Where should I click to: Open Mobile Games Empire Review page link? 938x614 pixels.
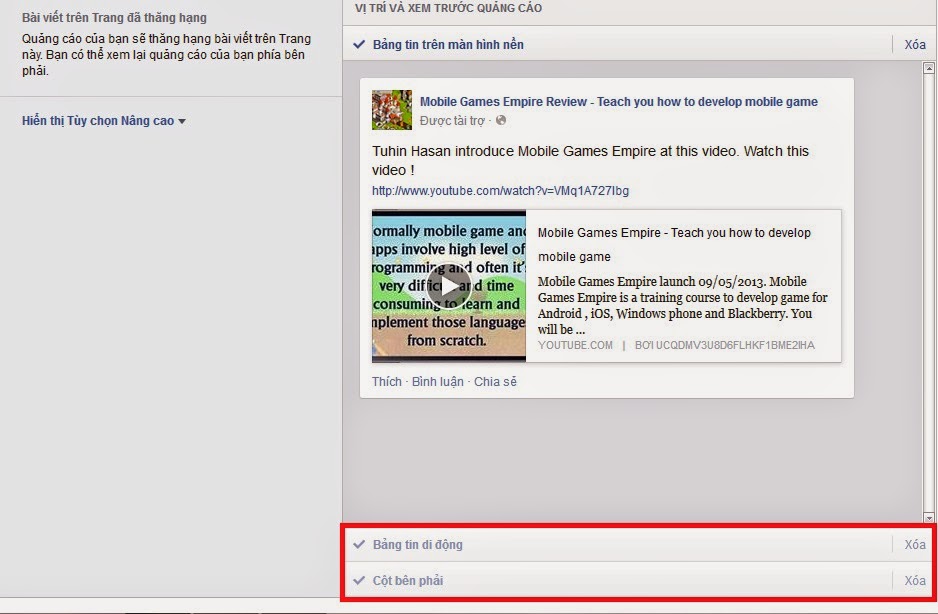[x=619, y=102]
